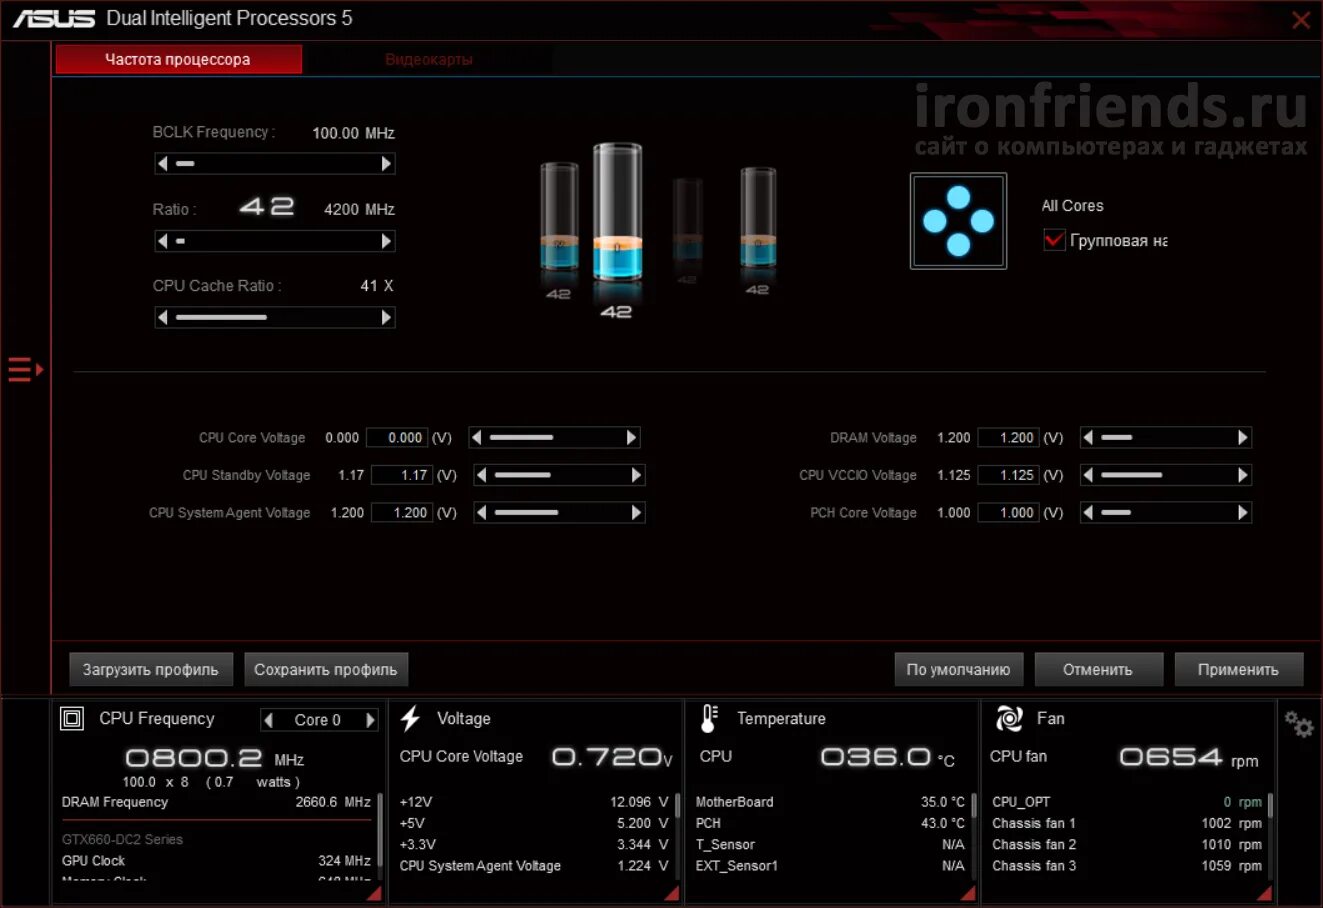The height and width of the screenshot is (908, 1323).
Task: Click Сохранить профиль button
Action: tap(326, 669)
